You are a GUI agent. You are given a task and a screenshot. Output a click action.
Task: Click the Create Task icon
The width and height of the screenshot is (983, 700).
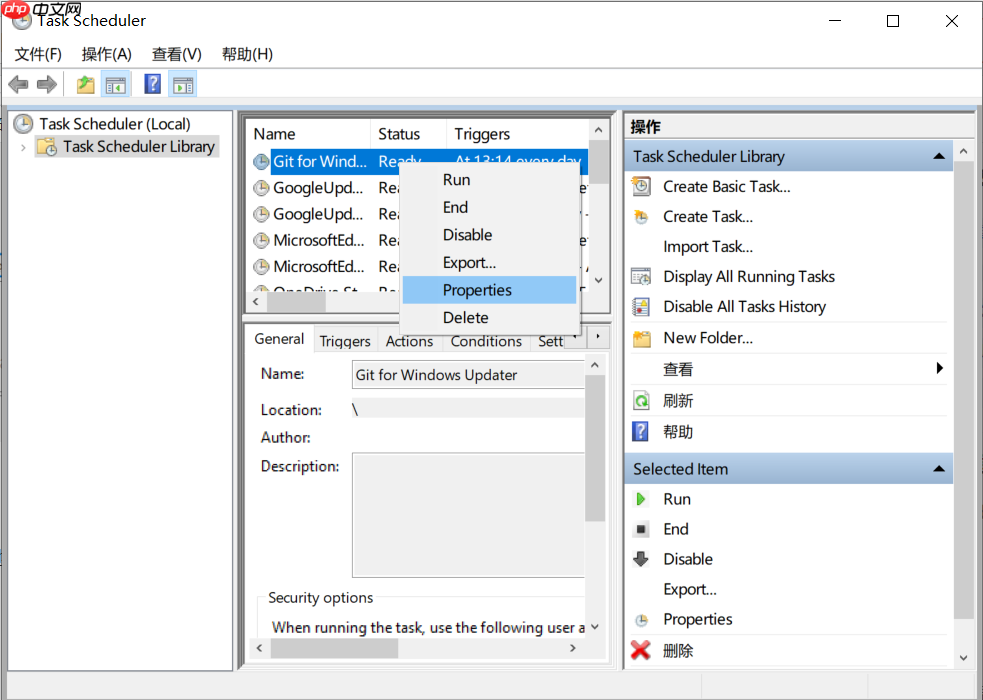point(641,217)
